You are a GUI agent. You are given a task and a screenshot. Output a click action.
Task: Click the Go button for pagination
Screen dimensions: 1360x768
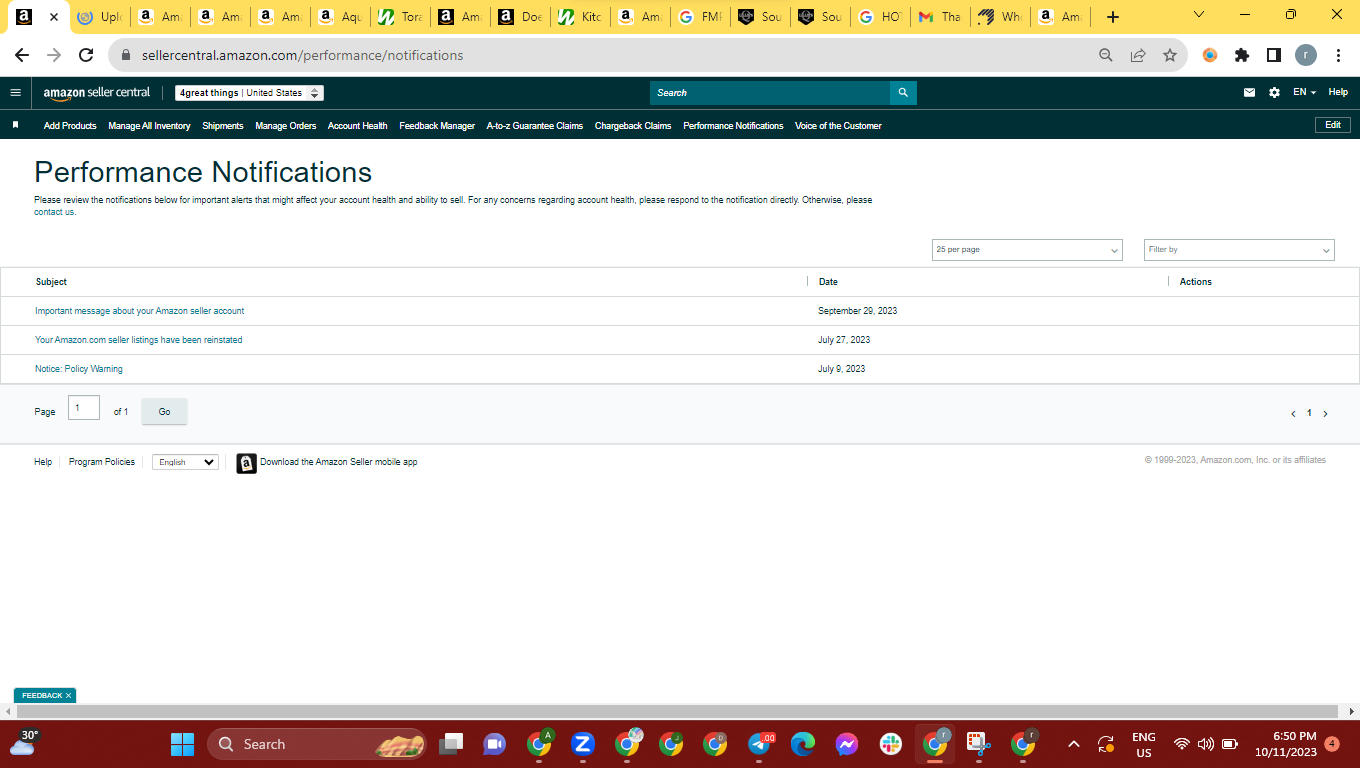[x=164, y=412]
